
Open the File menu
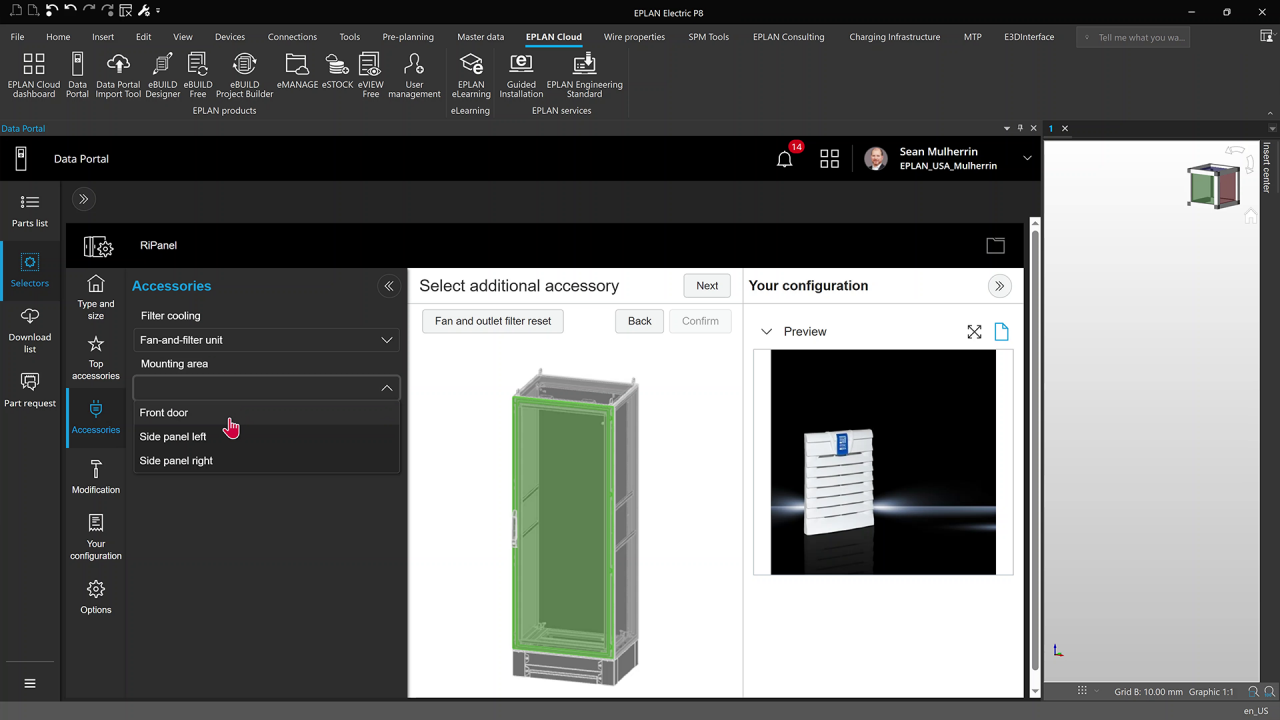click(x=17, y=37)
